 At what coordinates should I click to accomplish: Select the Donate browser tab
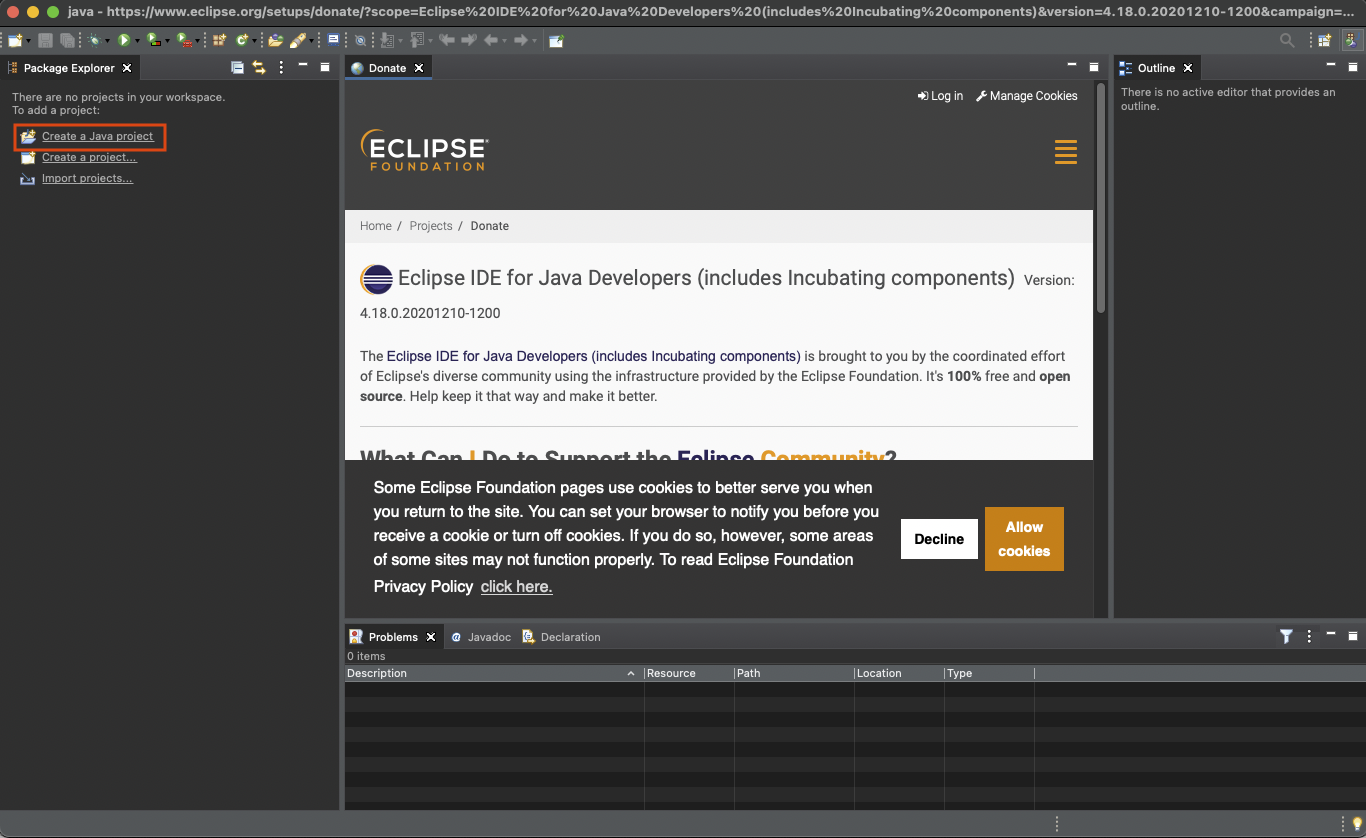[387, 68]
